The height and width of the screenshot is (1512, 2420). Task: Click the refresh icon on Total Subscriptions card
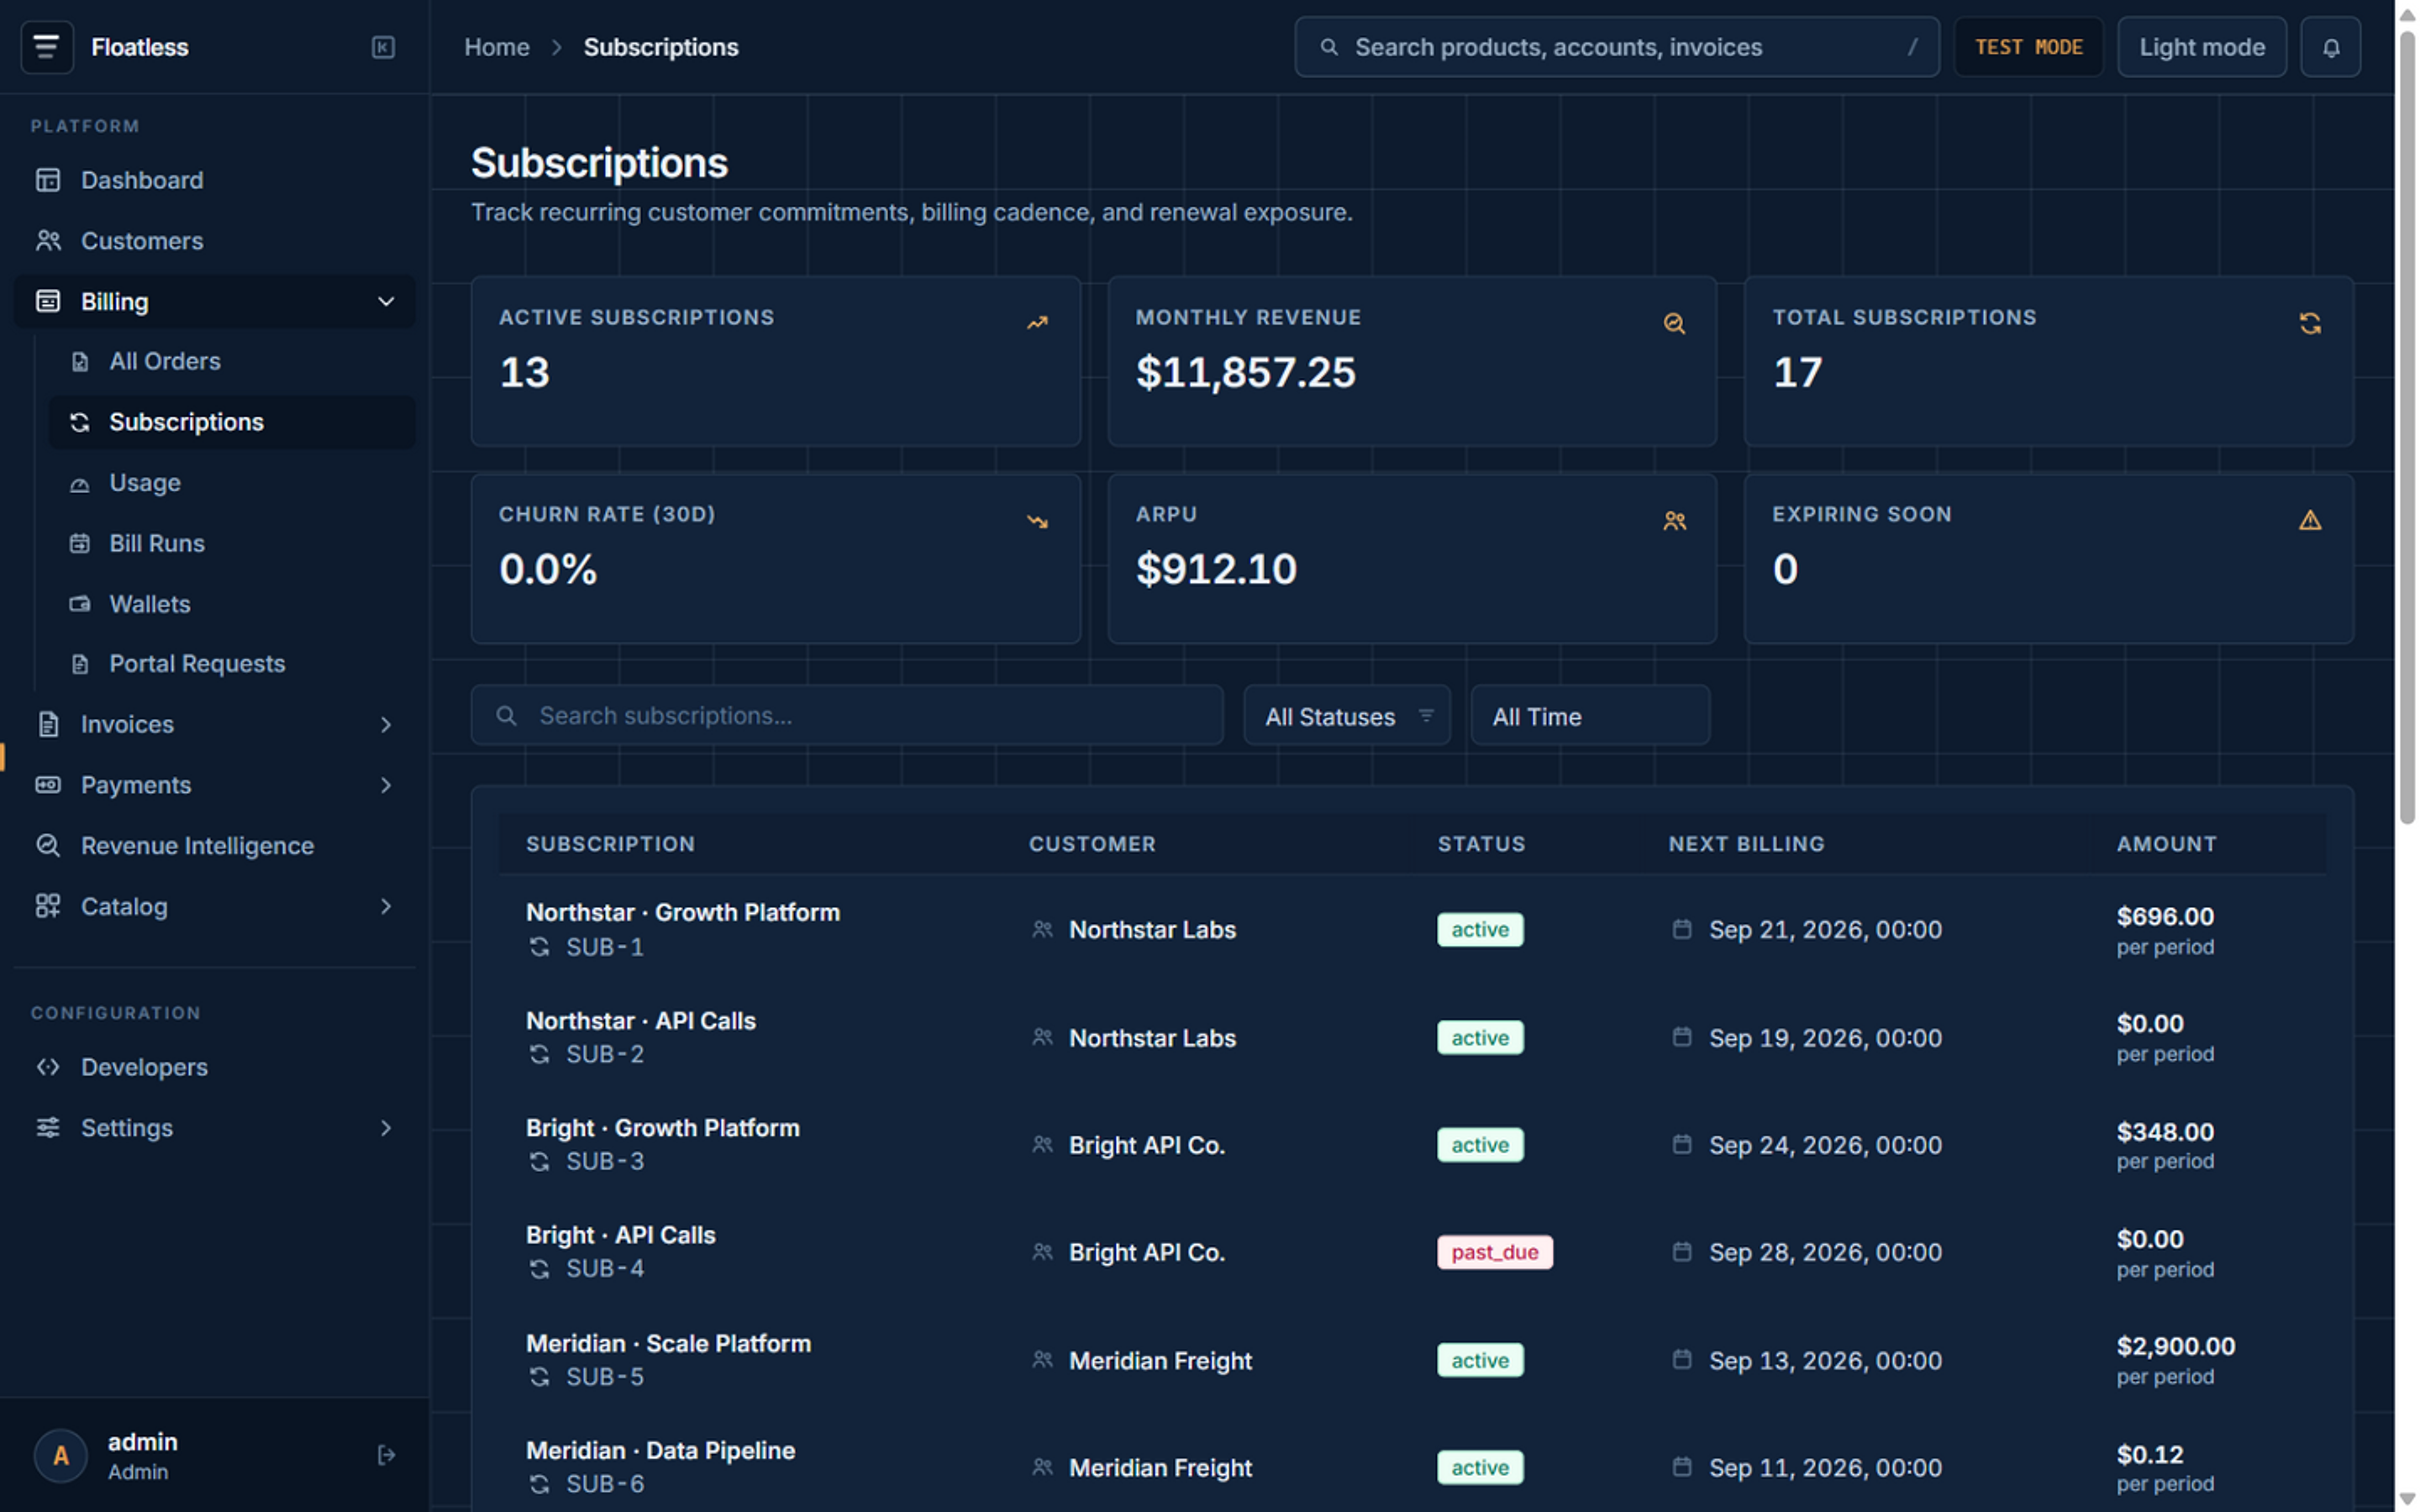[x=2310, y=323]
